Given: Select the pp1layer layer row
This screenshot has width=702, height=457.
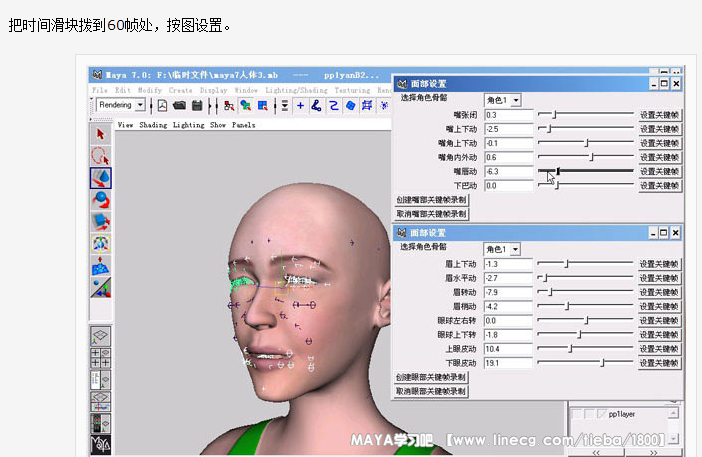Looking at the screenshot, I should (620, 414).
